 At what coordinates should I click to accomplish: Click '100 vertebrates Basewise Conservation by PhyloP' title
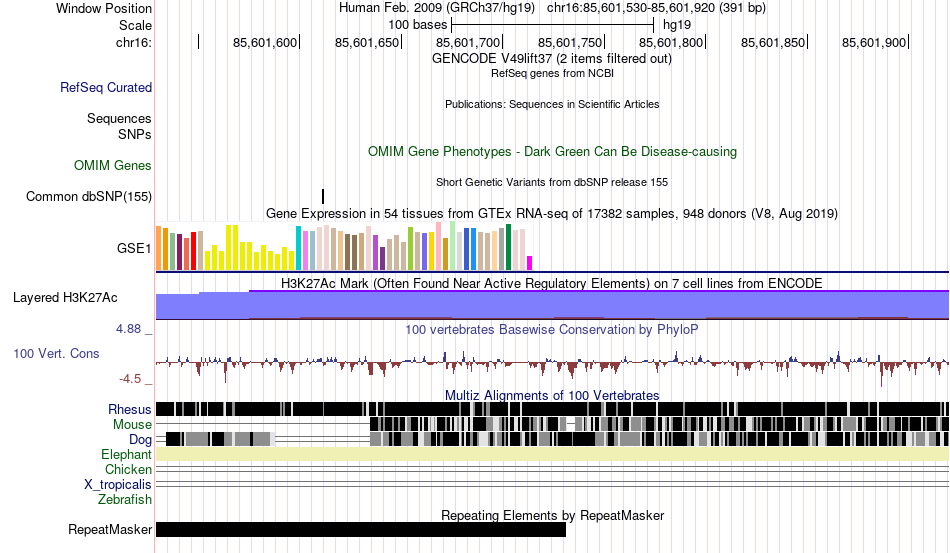552,329
